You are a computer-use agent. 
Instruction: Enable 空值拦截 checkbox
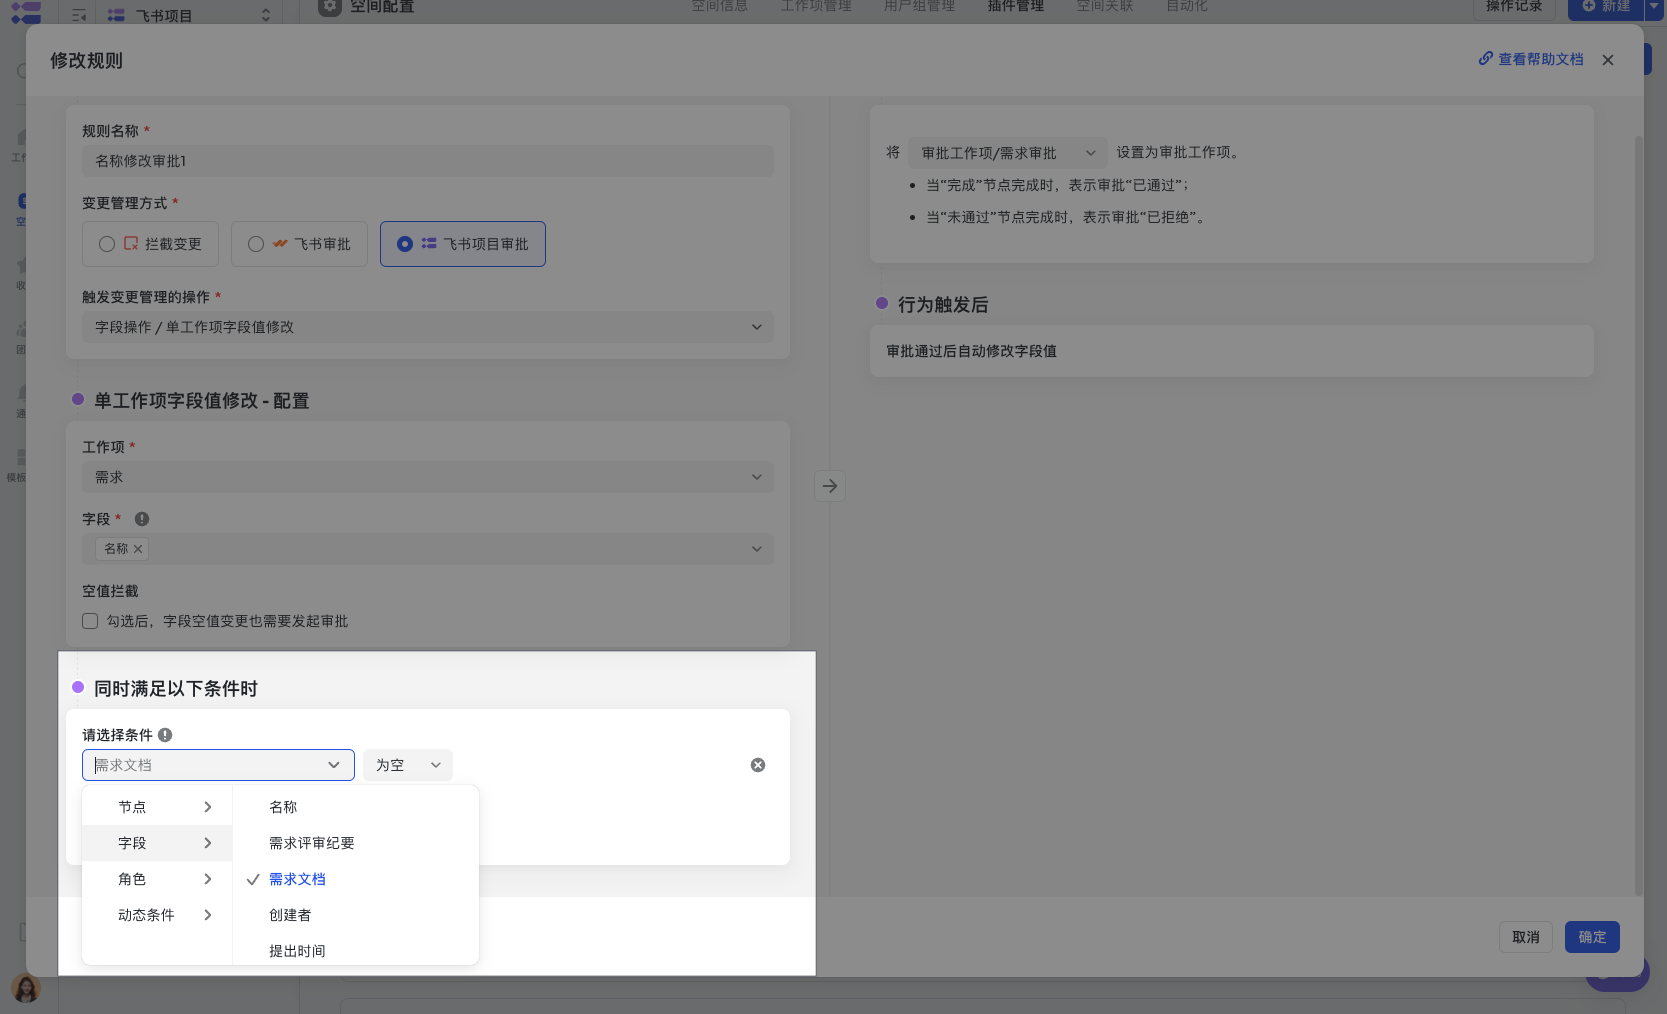(90, 621)
